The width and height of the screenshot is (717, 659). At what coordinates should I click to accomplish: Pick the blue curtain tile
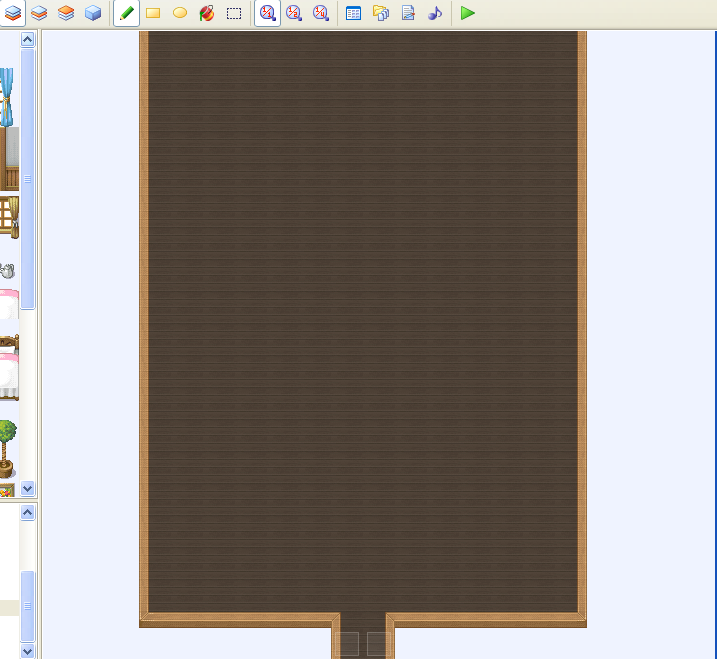tap(7, 97)
